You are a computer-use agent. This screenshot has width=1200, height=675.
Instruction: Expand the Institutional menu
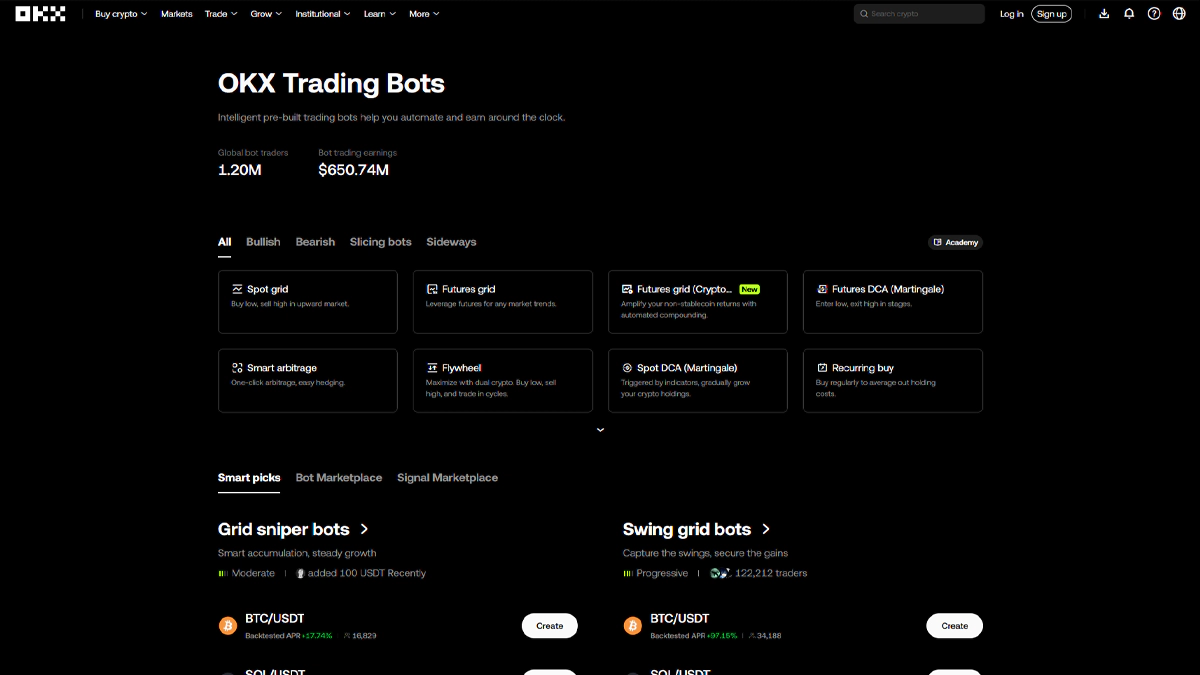(x=323, y=14)
